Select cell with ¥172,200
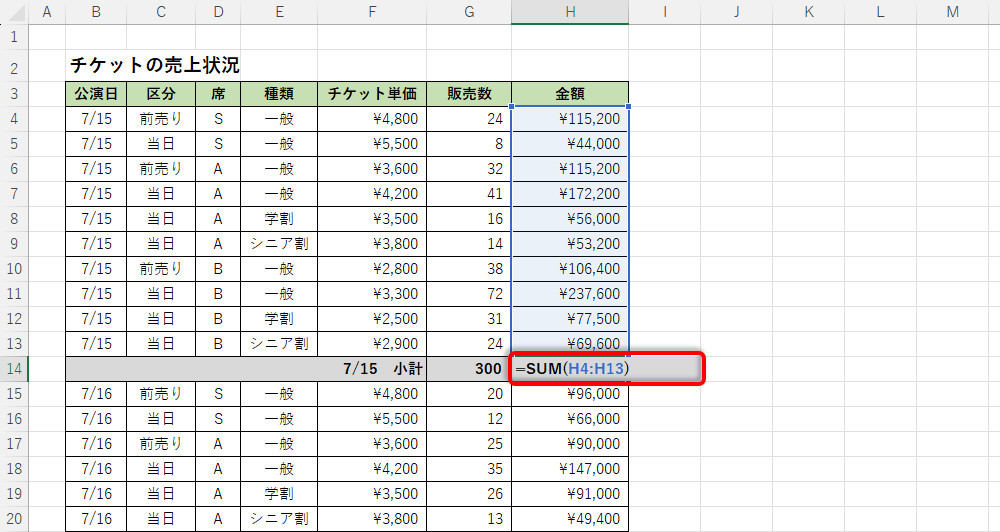Image resolution: width=1000 pixels, height=532 pixels. coord(570,194)
